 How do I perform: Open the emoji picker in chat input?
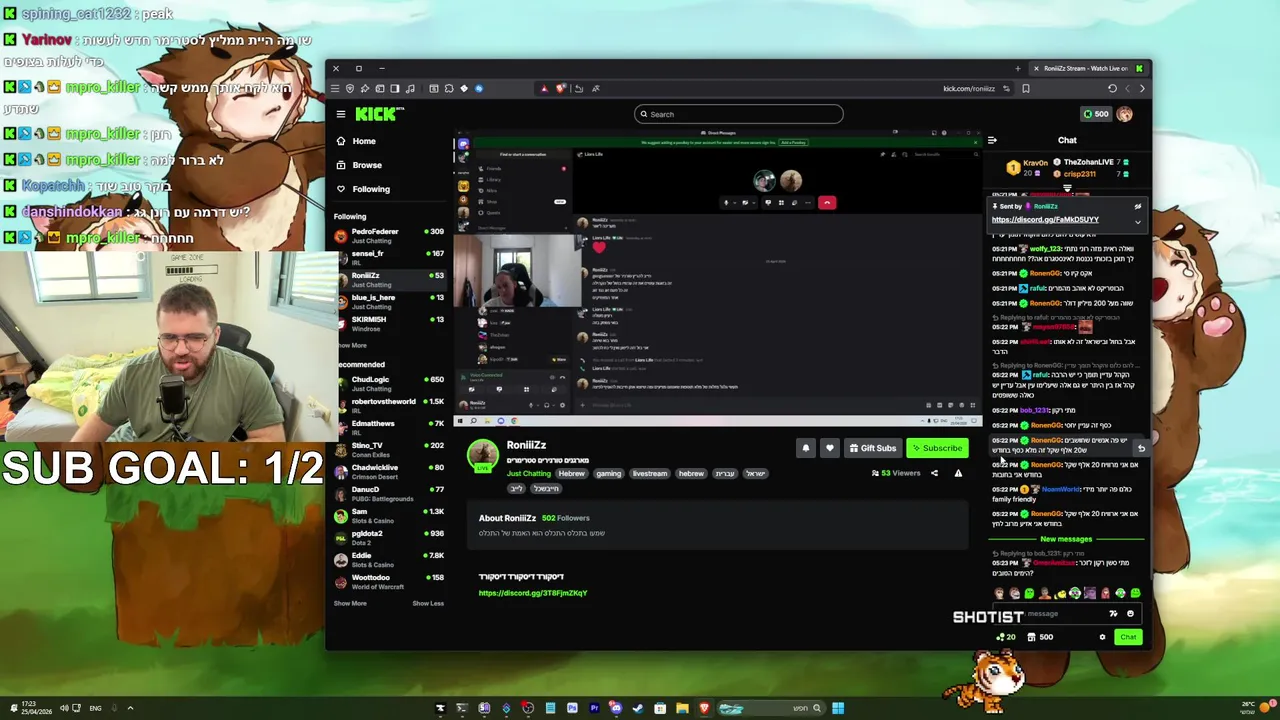pyautogui.click(x=1130, y=614)
